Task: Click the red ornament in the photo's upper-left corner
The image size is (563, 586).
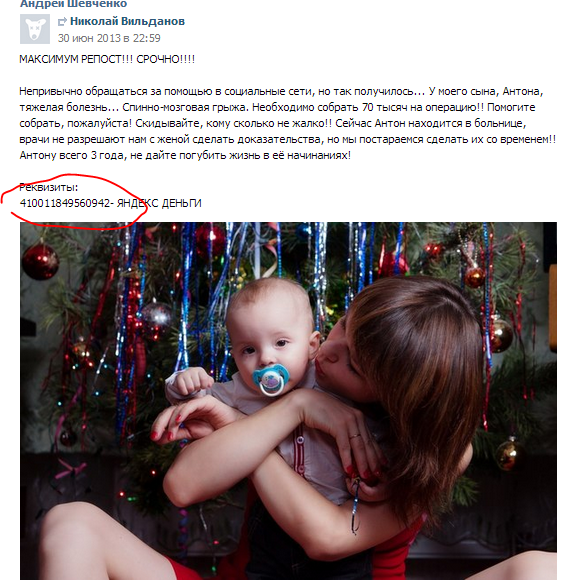Action: point(40,262)
